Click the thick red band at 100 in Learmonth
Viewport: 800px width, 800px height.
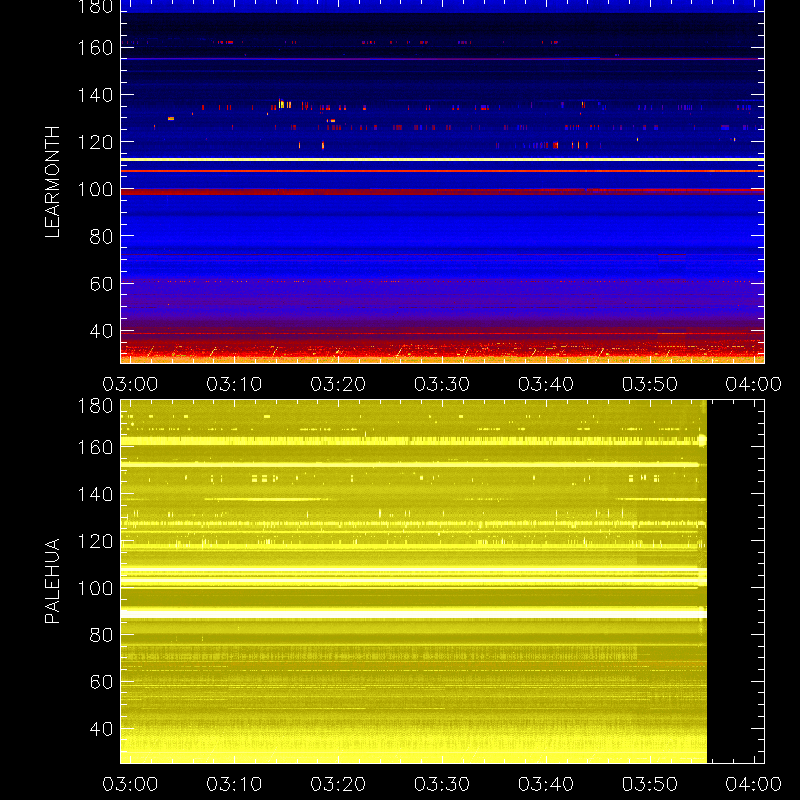tap(442, 192)
